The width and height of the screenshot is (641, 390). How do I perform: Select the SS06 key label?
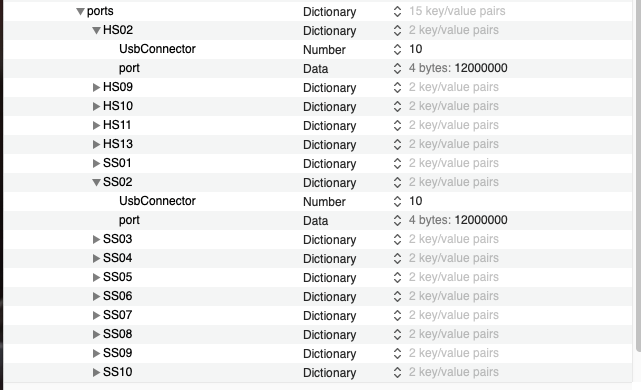(118, 296)
